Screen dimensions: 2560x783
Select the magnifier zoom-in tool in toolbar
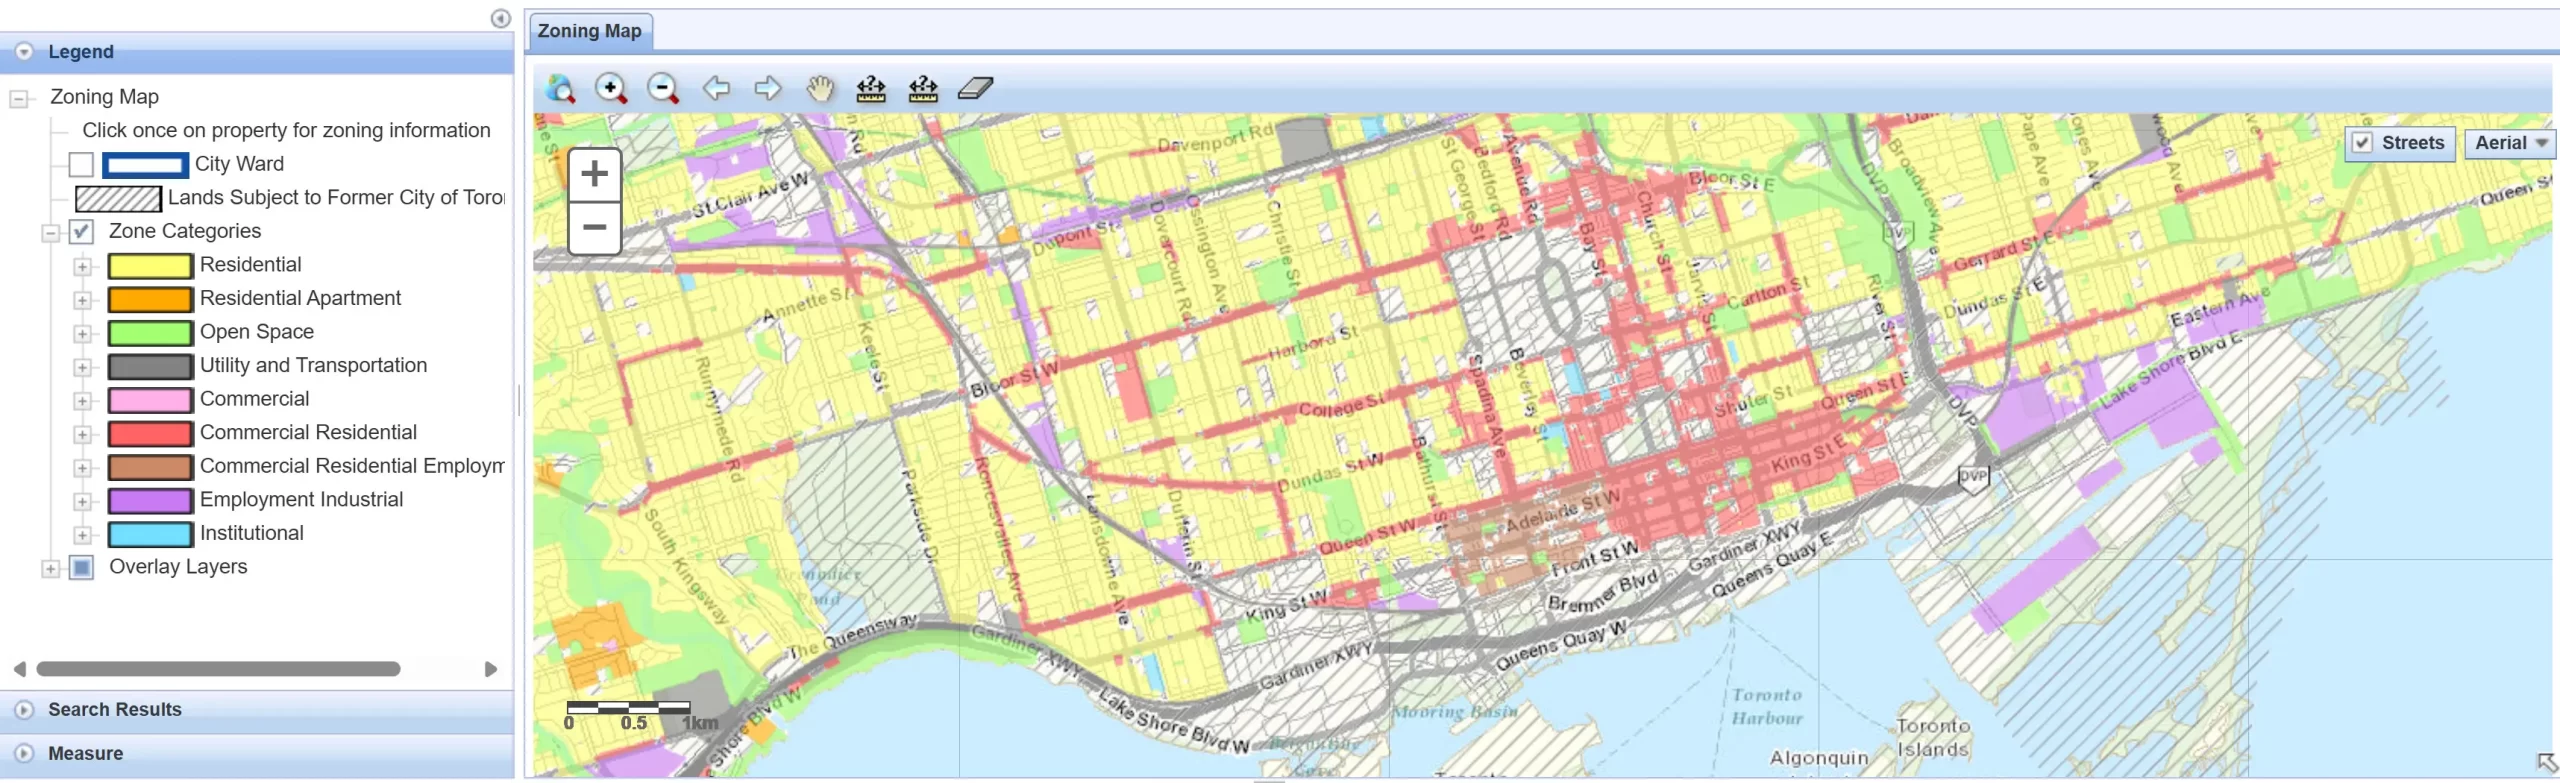point(611,89)
